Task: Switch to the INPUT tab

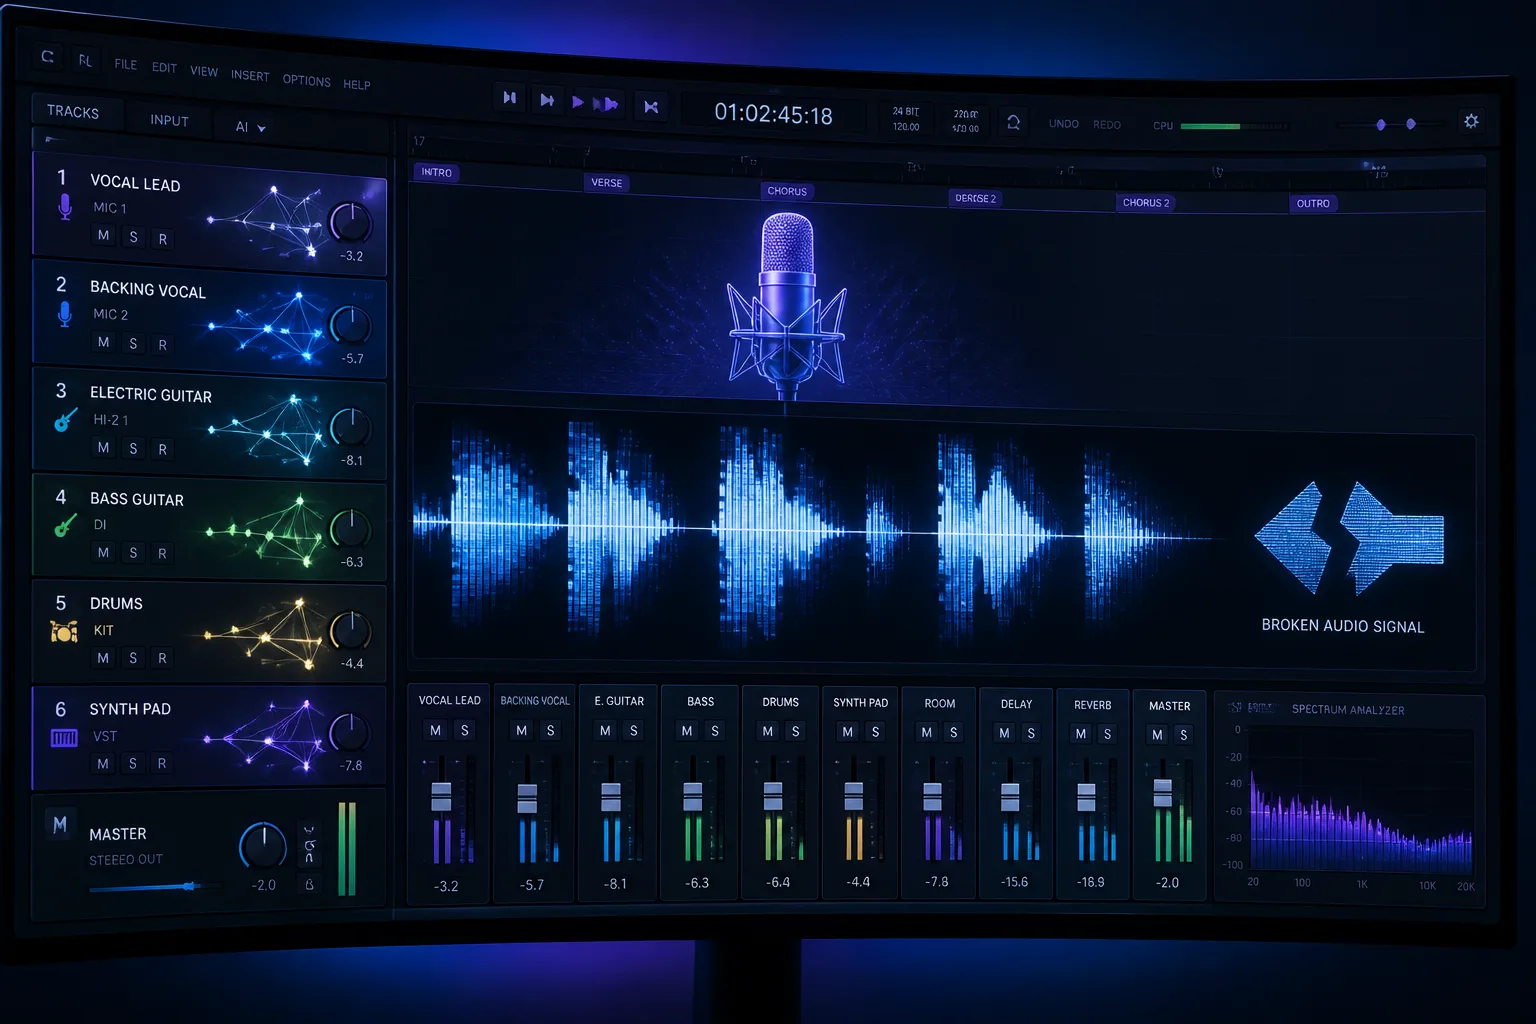Action: (169, 120)
